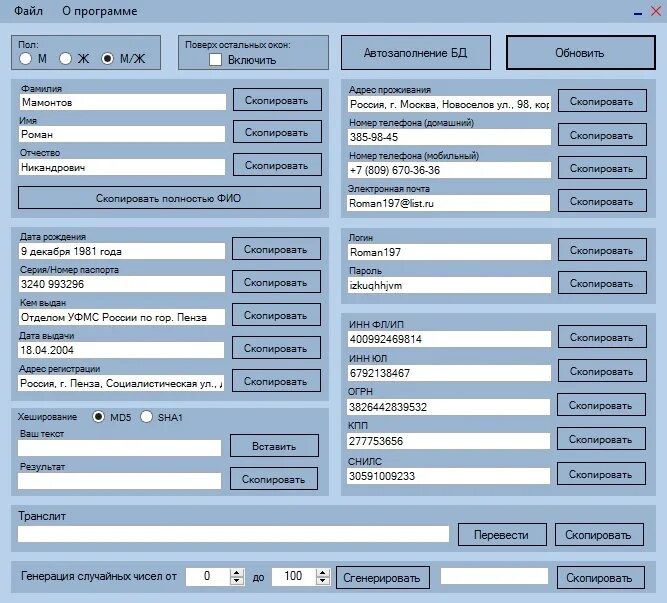This screenshot has width=667, height=603.
Task: Copy the Отчество field value
Action: pyautogui.click(x=277, y=165)
